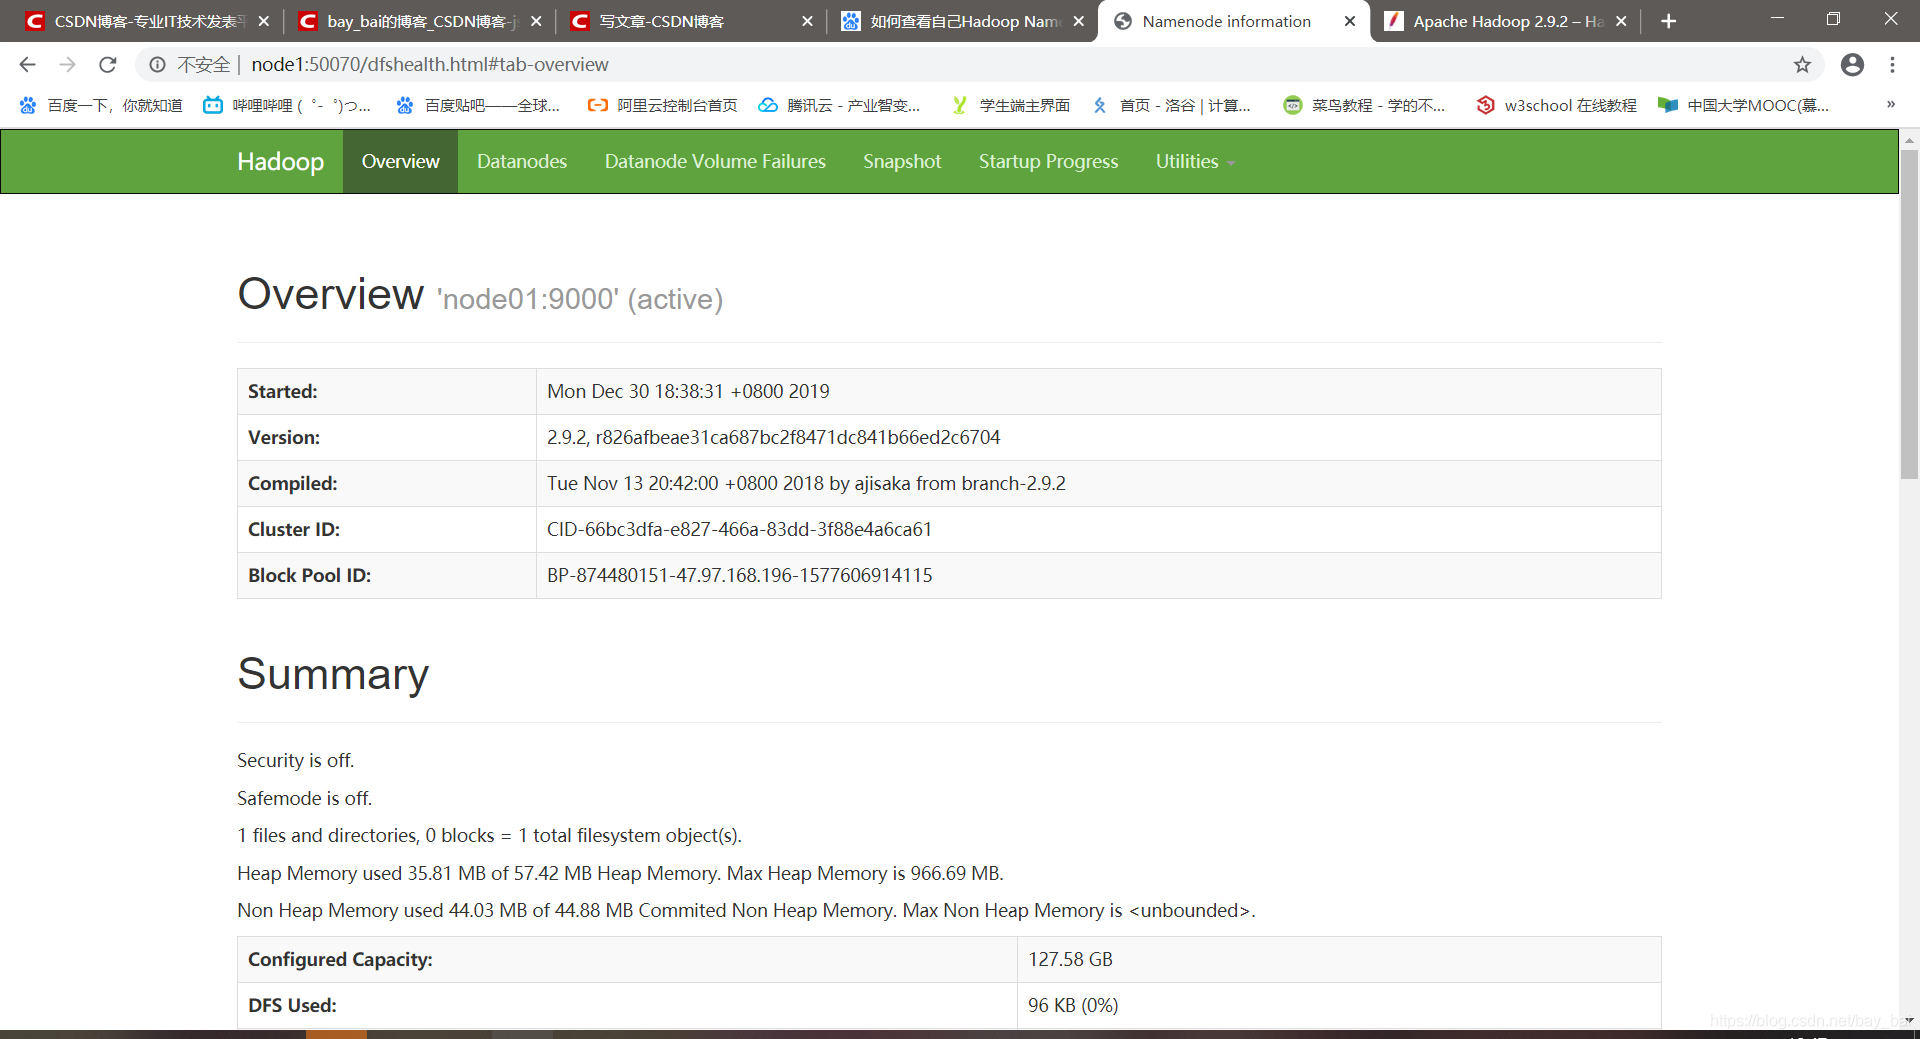Open a new browser tab
This screenshot has height=1039, width=1920.
click(1668, 21)
